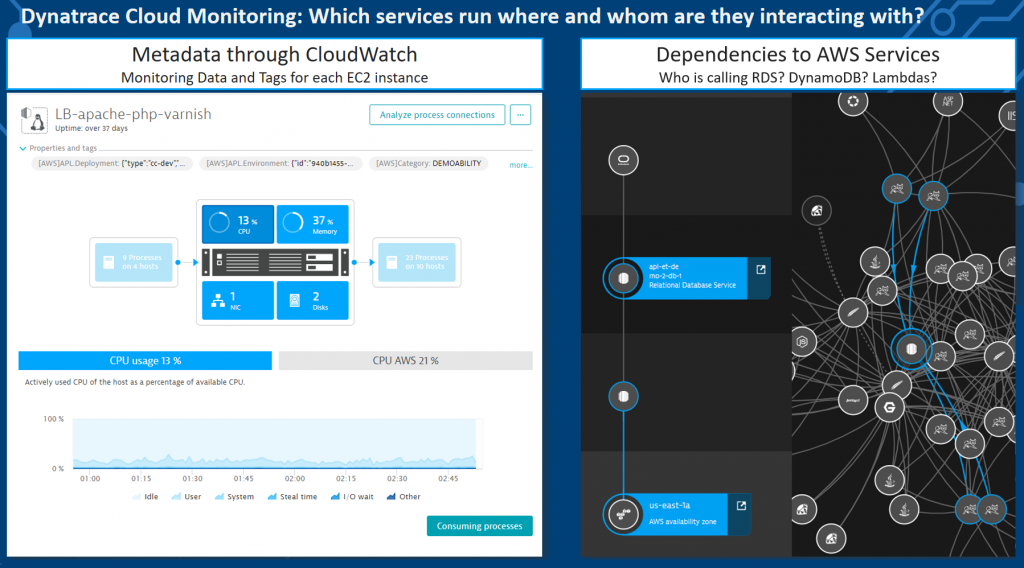This screenshot has height=568, width=1024.
Task: Click the 02:00 time axis label
Action: (x=295, y=479)
